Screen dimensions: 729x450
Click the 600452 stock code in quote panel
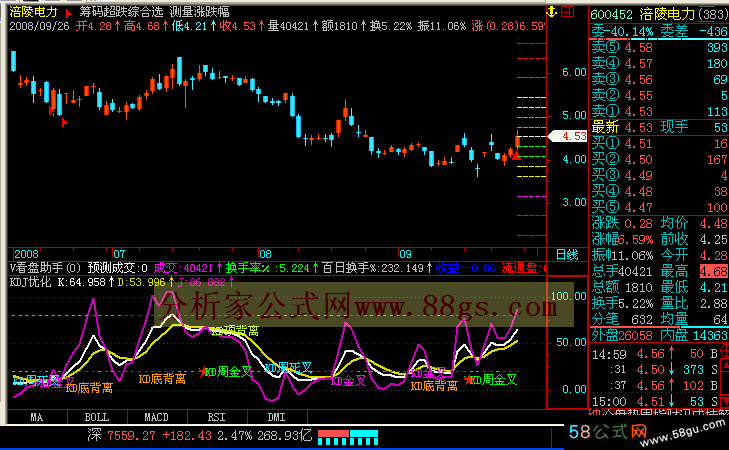pos(611,14)
